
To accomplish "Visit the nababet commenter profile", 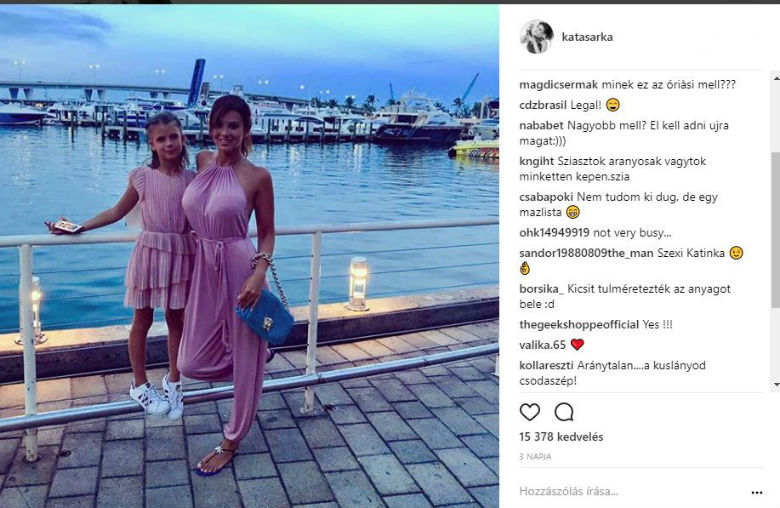I will click(541, 125).
